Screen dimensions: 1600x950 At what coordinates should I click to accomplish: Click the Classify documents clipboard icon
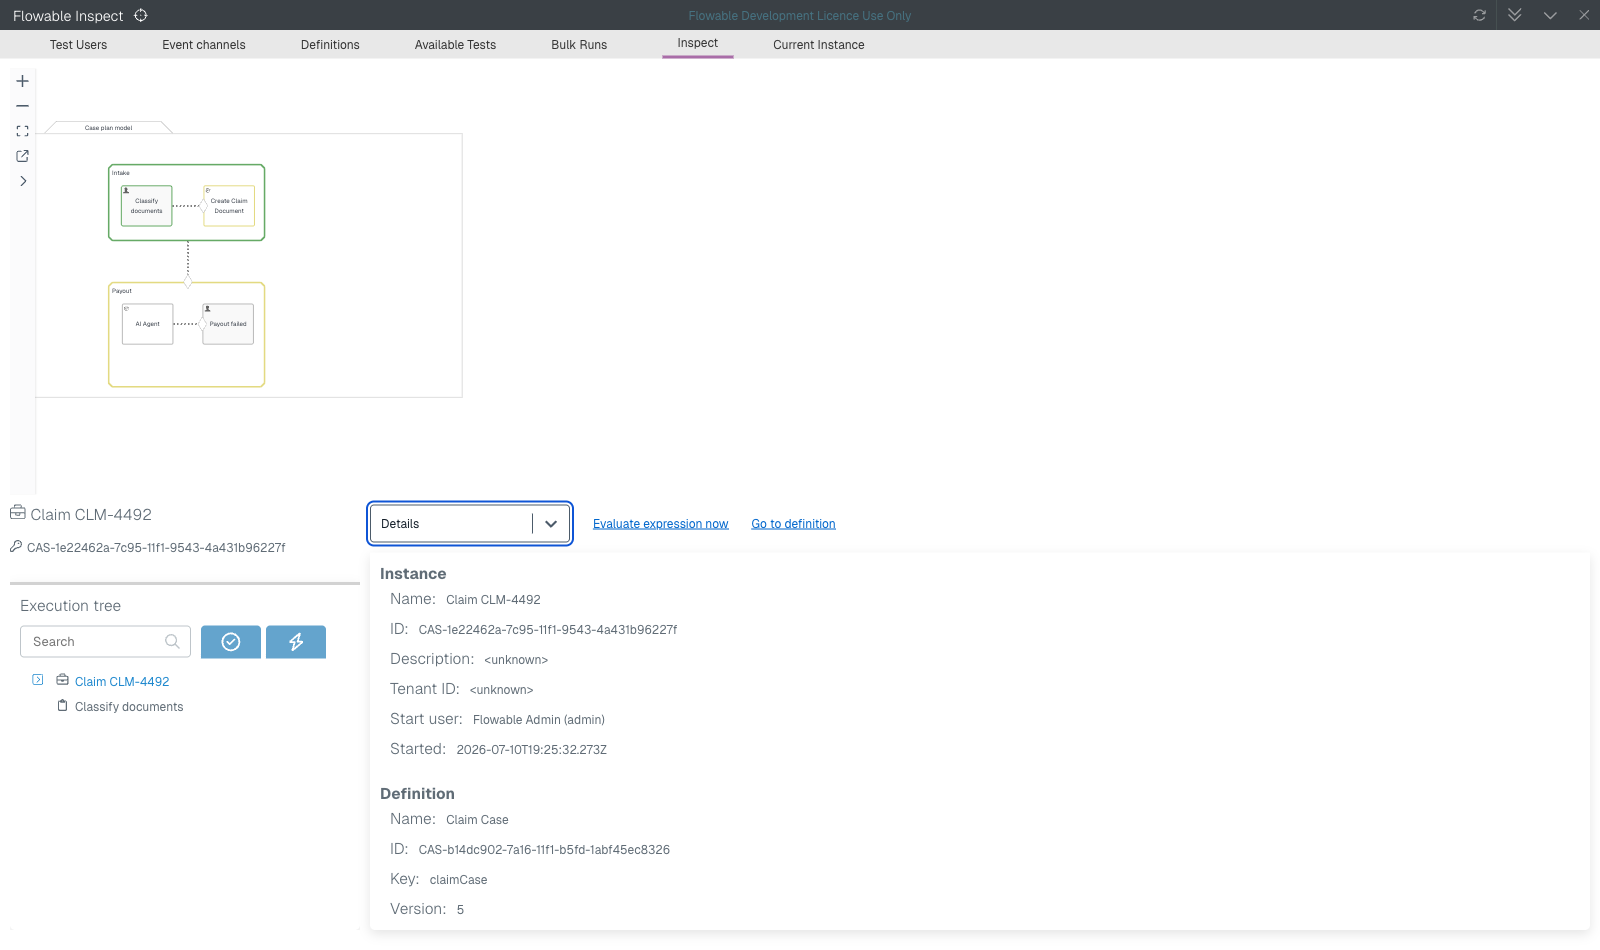(62, 705)
